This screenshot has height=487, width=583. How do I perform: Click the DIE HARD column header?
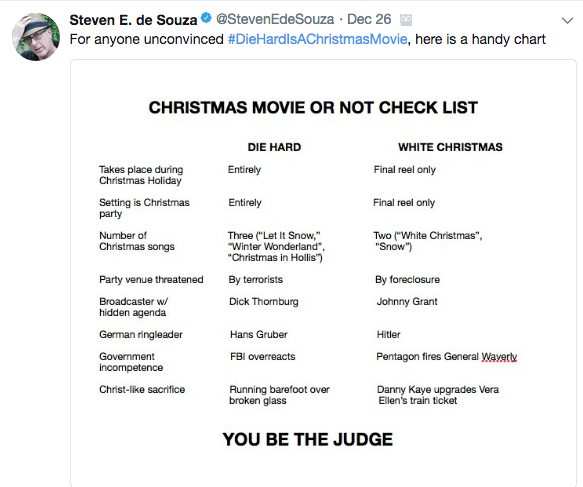274,147
